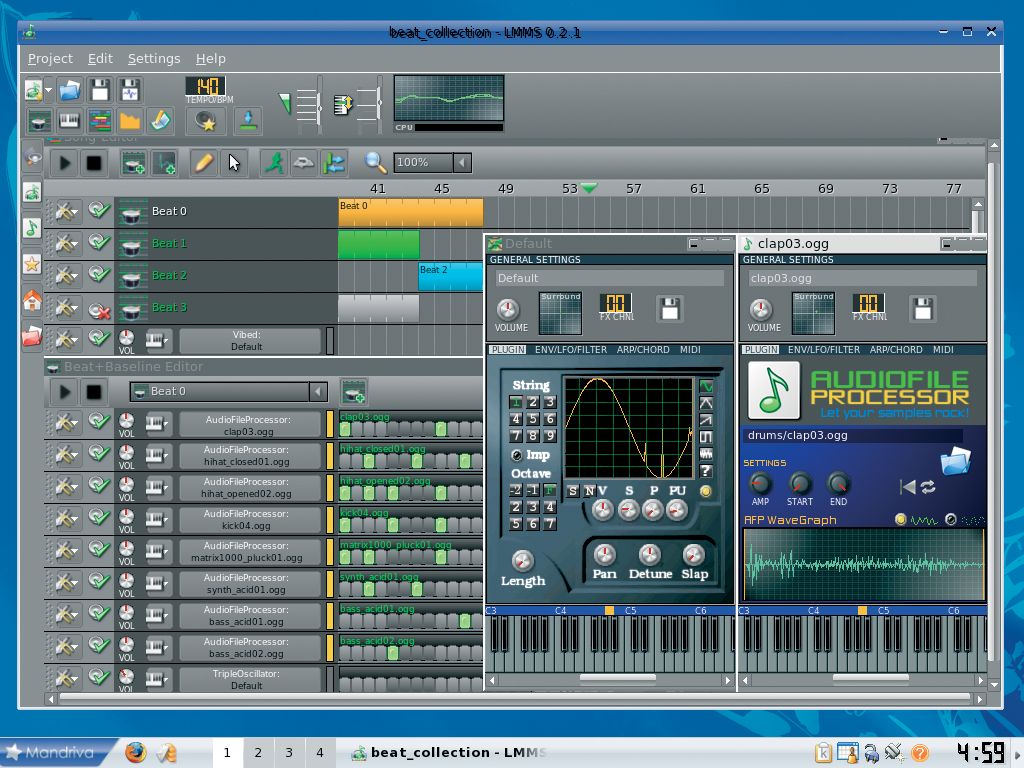Viewport: 1024px width, 768px height.
Task: Mute the Beat 0 track
Action: tap(99, 210)
